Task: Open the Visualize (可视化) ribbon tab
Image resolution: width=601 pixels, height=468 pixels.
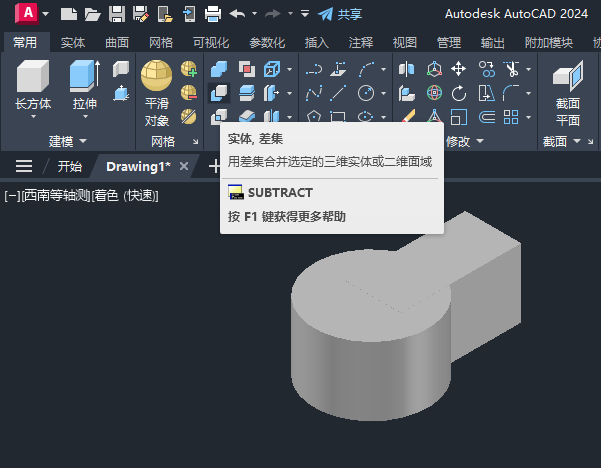Action: (x=210, y=42)
